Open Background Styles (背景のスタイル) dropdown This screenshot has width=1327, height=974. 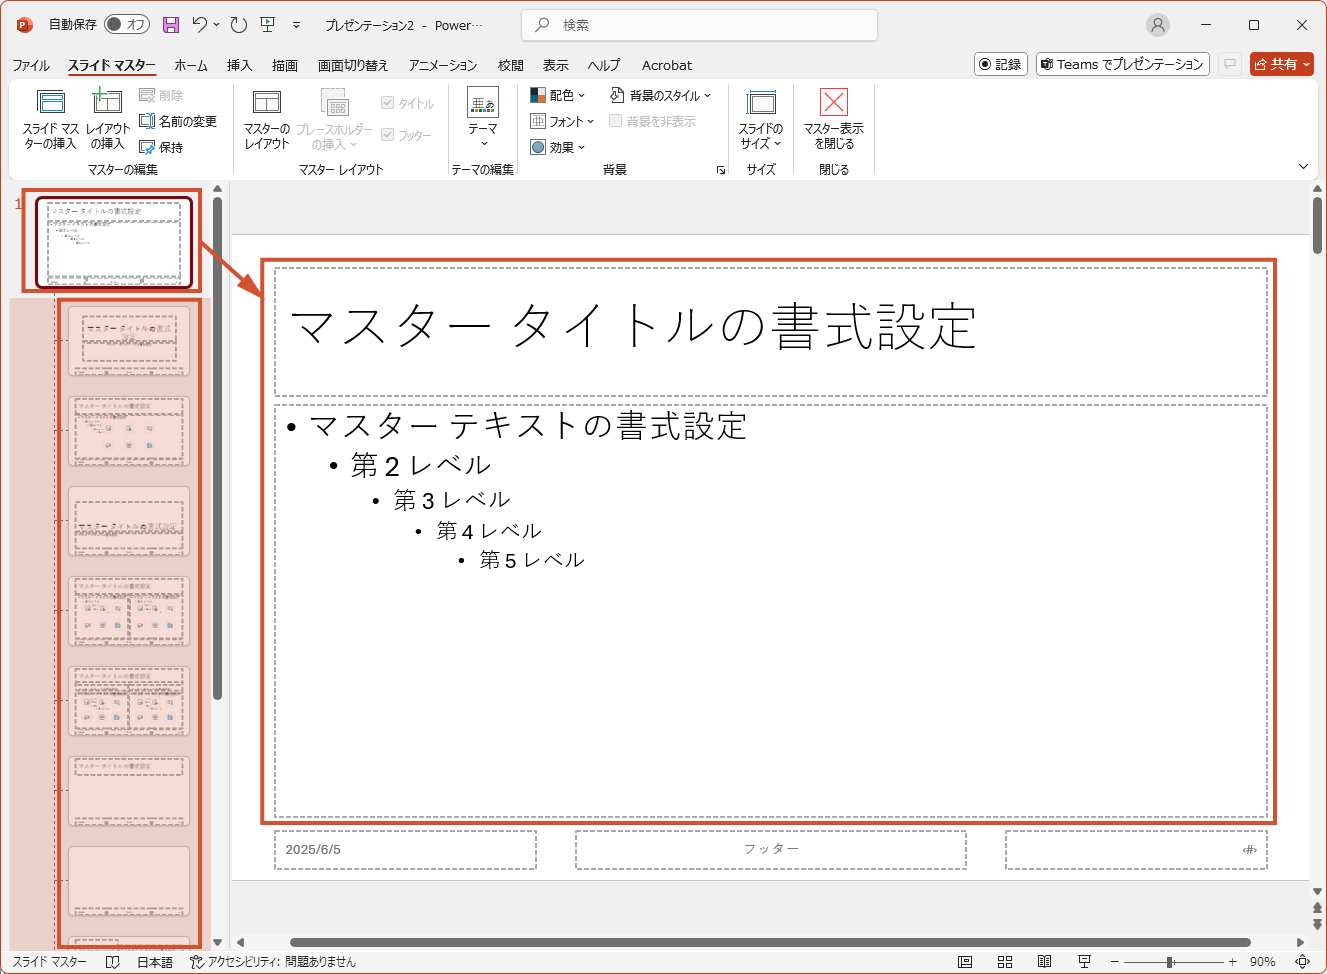661,95
